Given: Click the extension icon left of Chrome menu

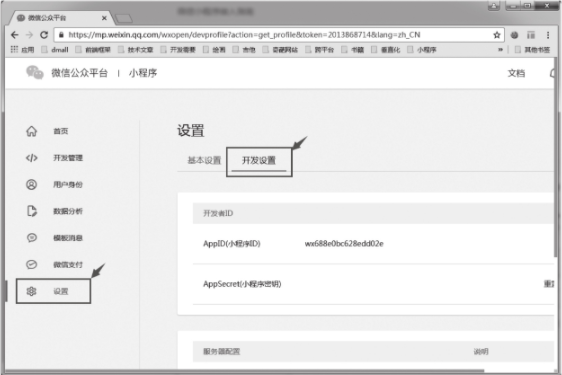Looking at the screenshot, I should [531, 35].
